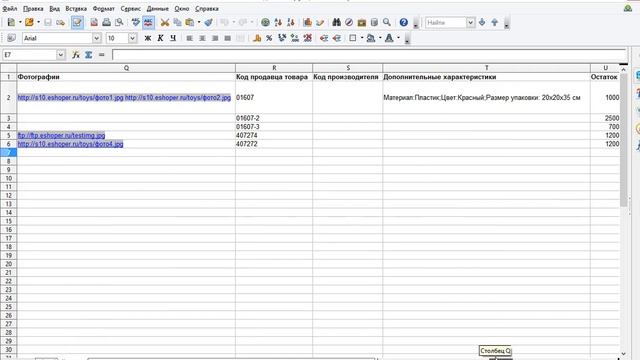This screenshot has width=640, height=360.
Task: Expand the Borders arrow dropdown
Action: [x=362, y=38]
